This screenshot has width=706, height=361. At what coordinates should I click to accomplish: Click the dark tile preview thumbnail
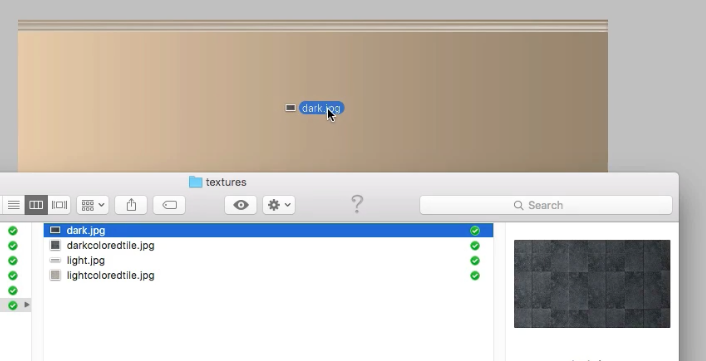(x=592, y=284)
